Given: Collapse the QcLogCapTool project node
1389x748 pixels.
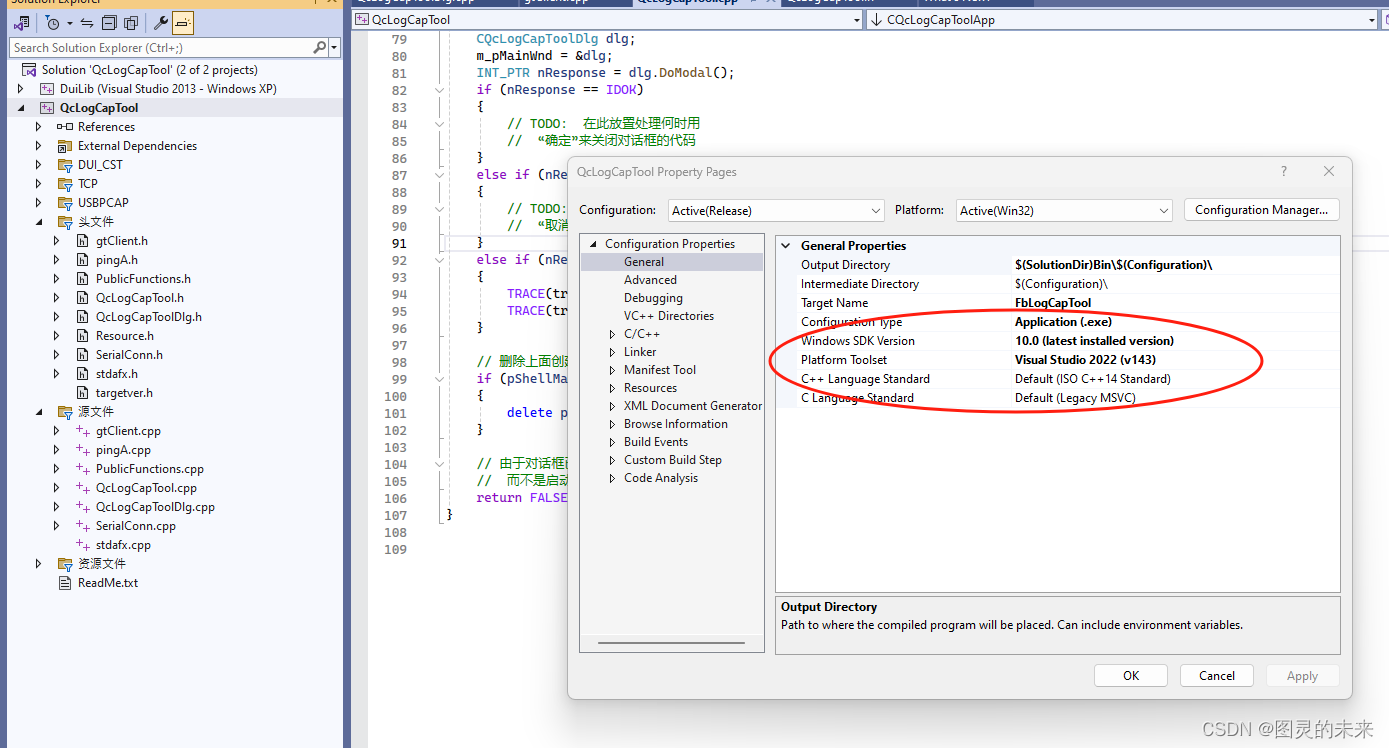Looking at the screenshot, I should coord(21,108).
